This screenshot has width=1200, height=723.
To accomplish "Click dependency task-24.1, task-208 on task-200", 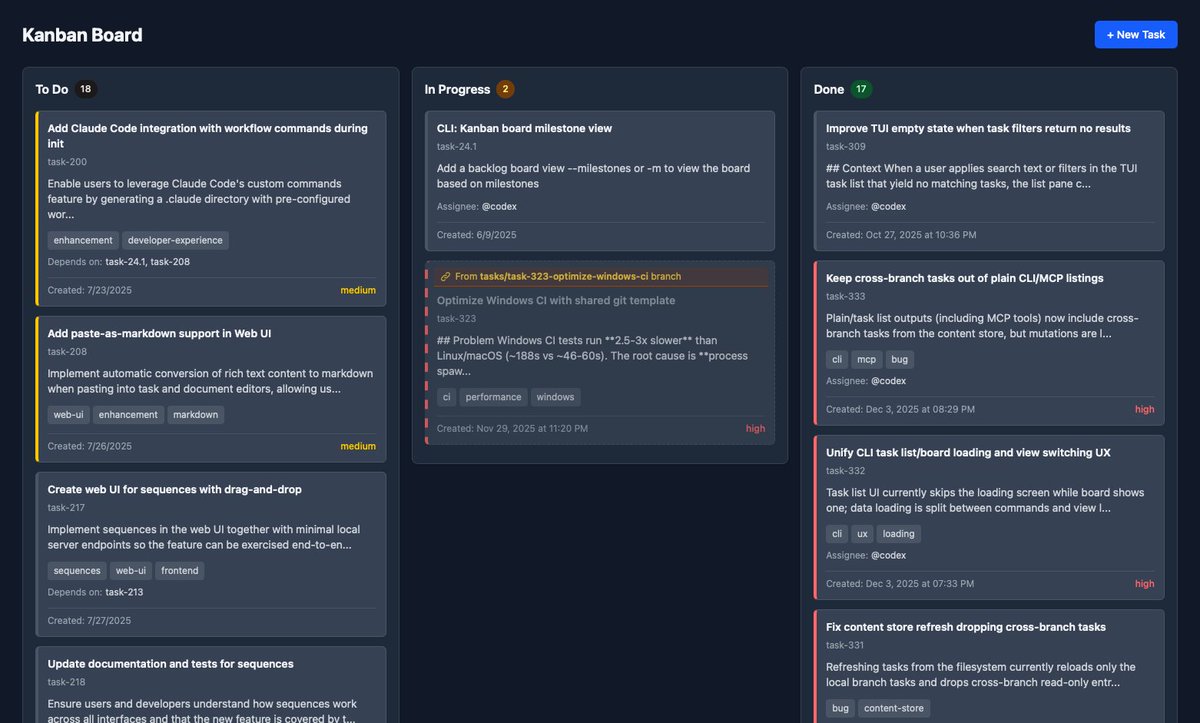I will coord(147,262).
